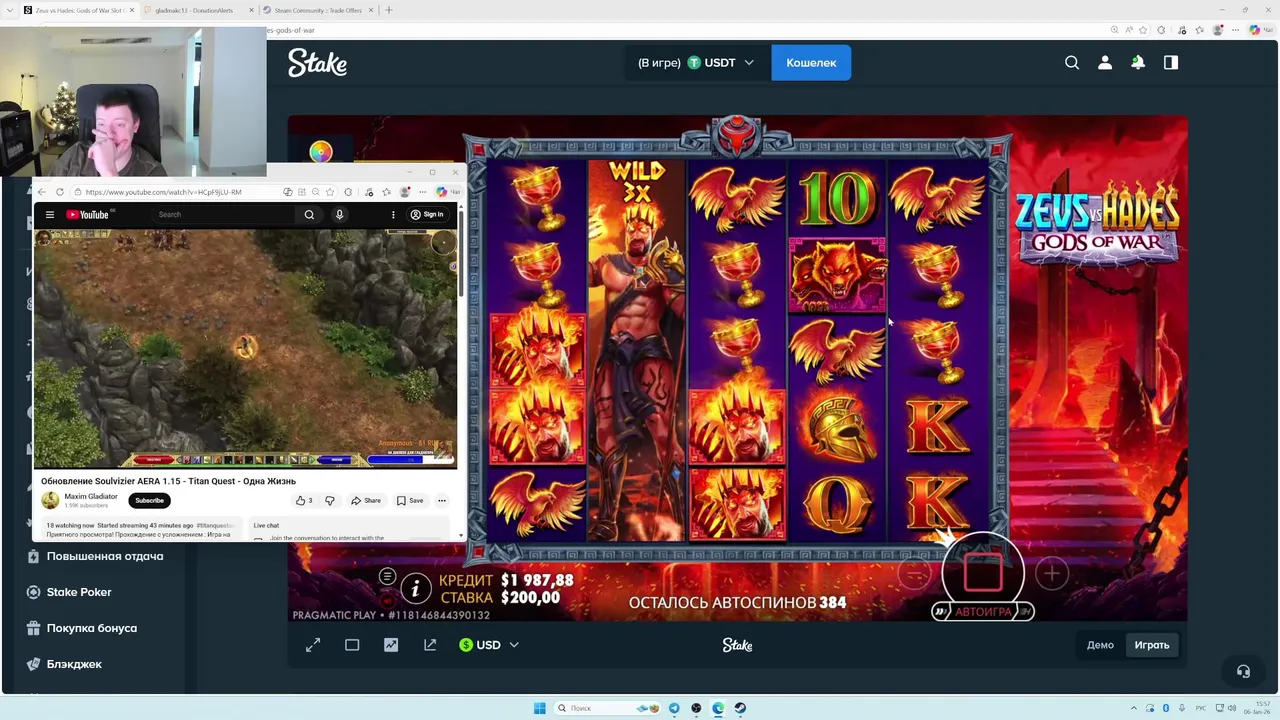
Task: Open Windows Start menu
Action: (x=540, y=708)
